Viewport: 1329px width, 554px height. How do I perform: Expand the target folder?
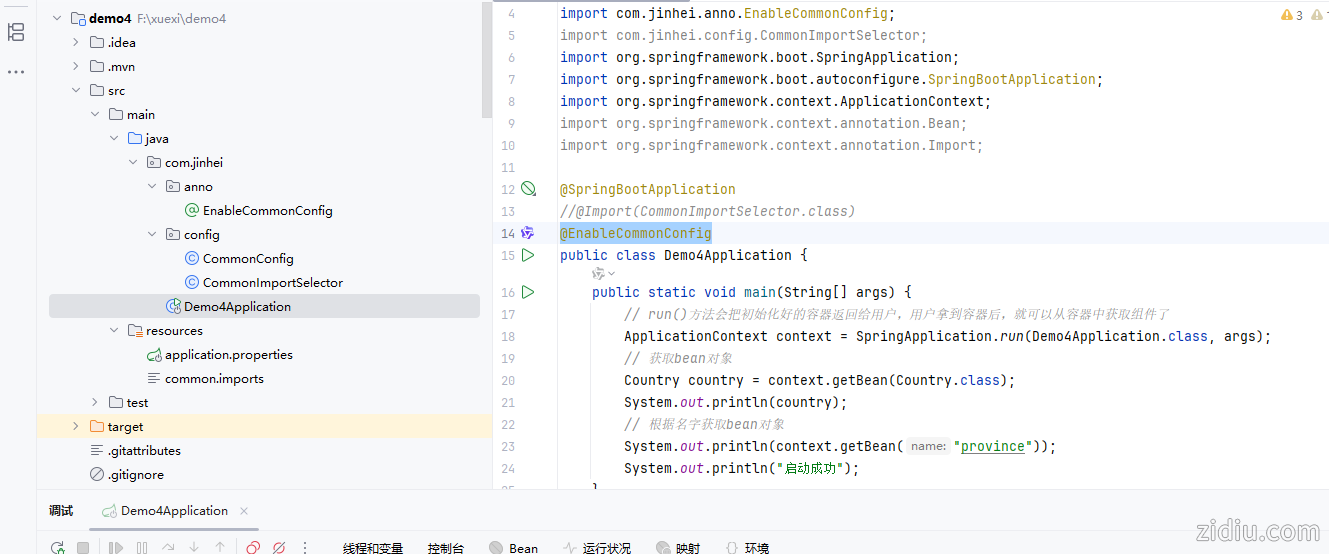[x=76, y=427]
